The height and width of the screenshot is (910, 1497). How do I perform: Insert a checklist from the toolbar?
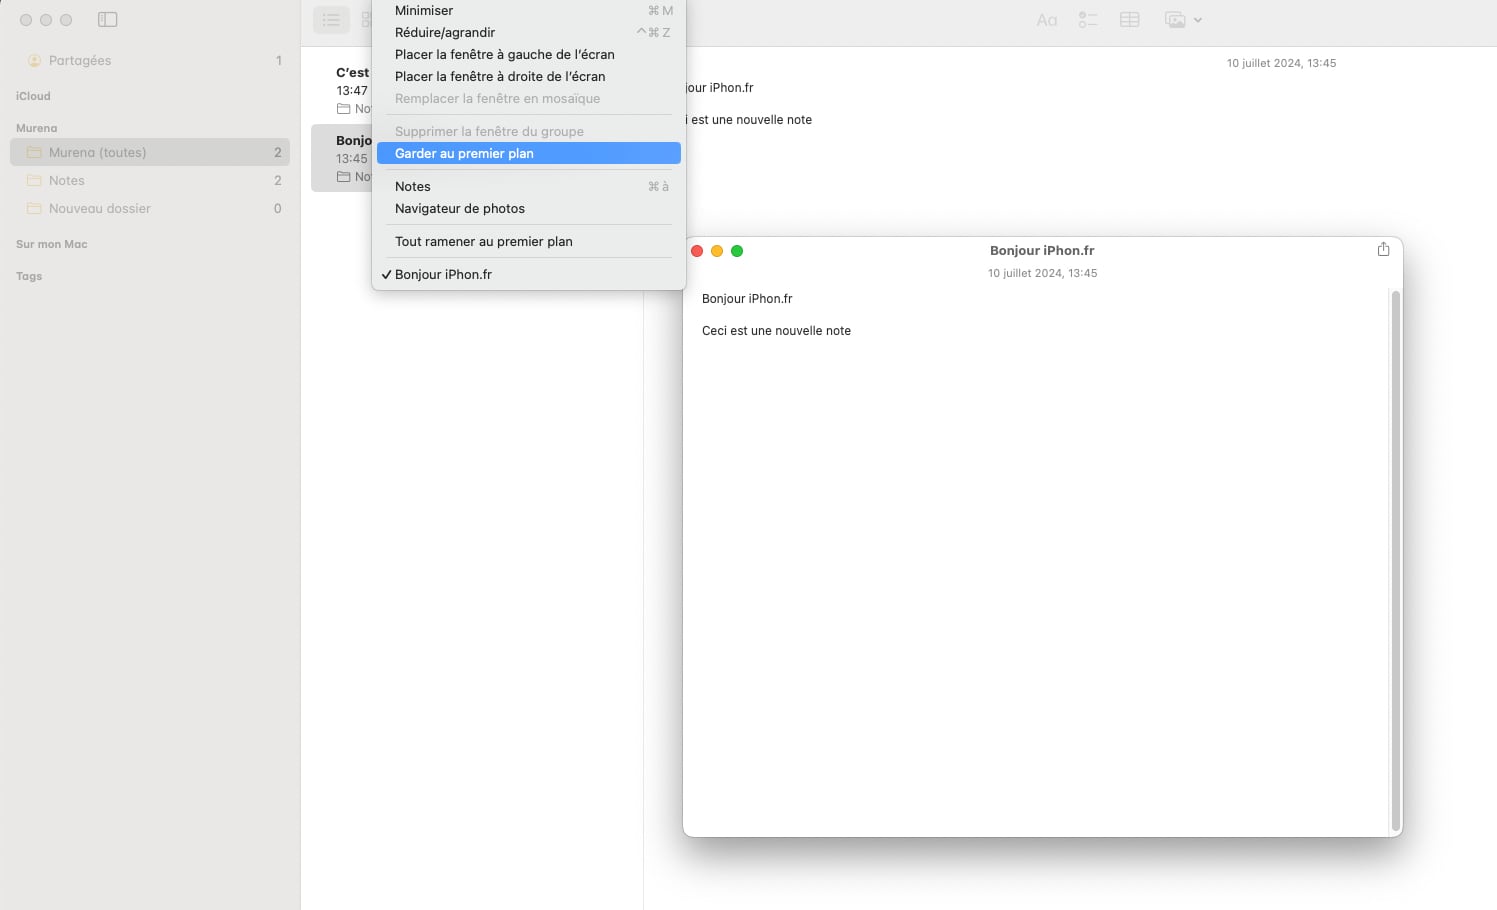coord(1088,20)
